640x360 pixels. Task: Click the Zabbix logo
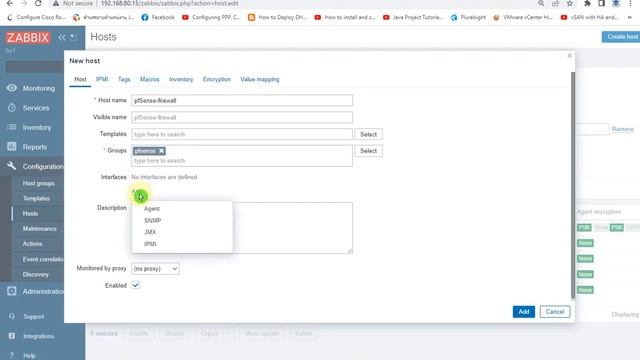(28, 38)
